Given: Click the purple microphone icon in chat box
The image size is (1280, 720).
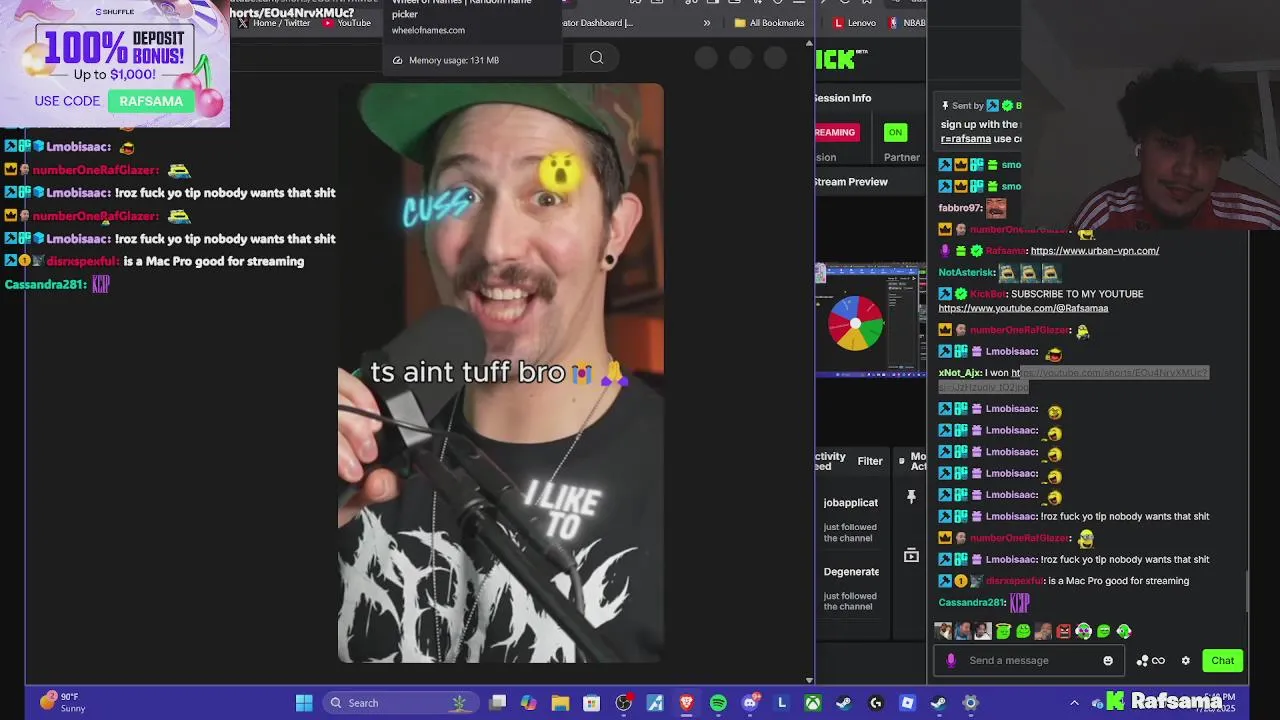Looking at the screenshot, I should [x=951, y=660].
